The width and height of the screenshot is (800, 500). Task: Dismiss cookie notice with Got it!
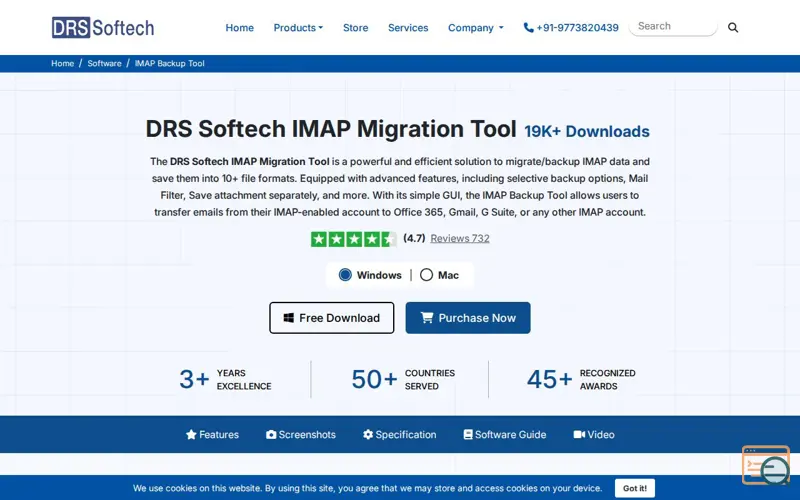tap(635, 488)
